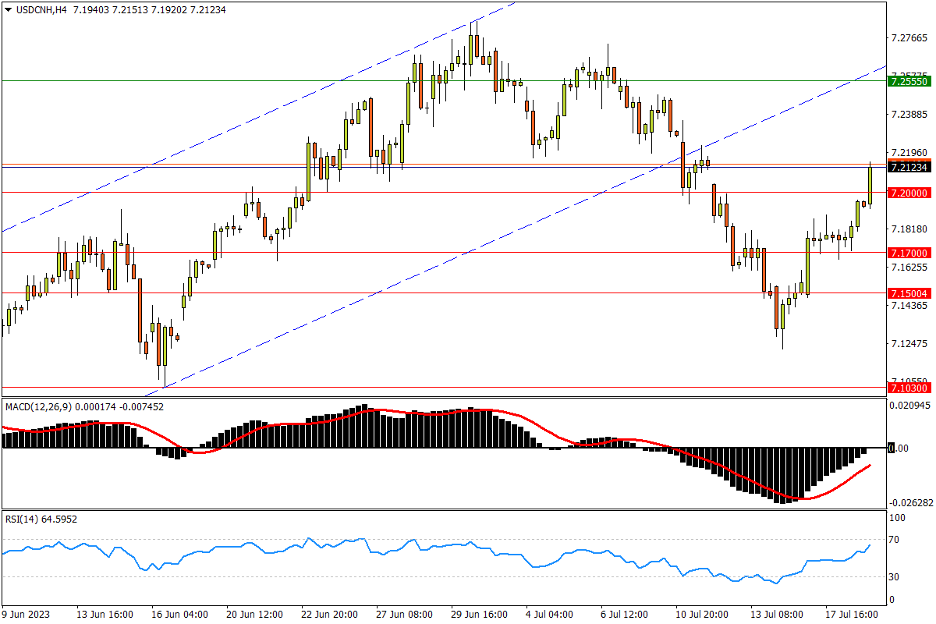
Task: Open the chart menu triangle beside USDCNH,H4
Action: [8, 10]
